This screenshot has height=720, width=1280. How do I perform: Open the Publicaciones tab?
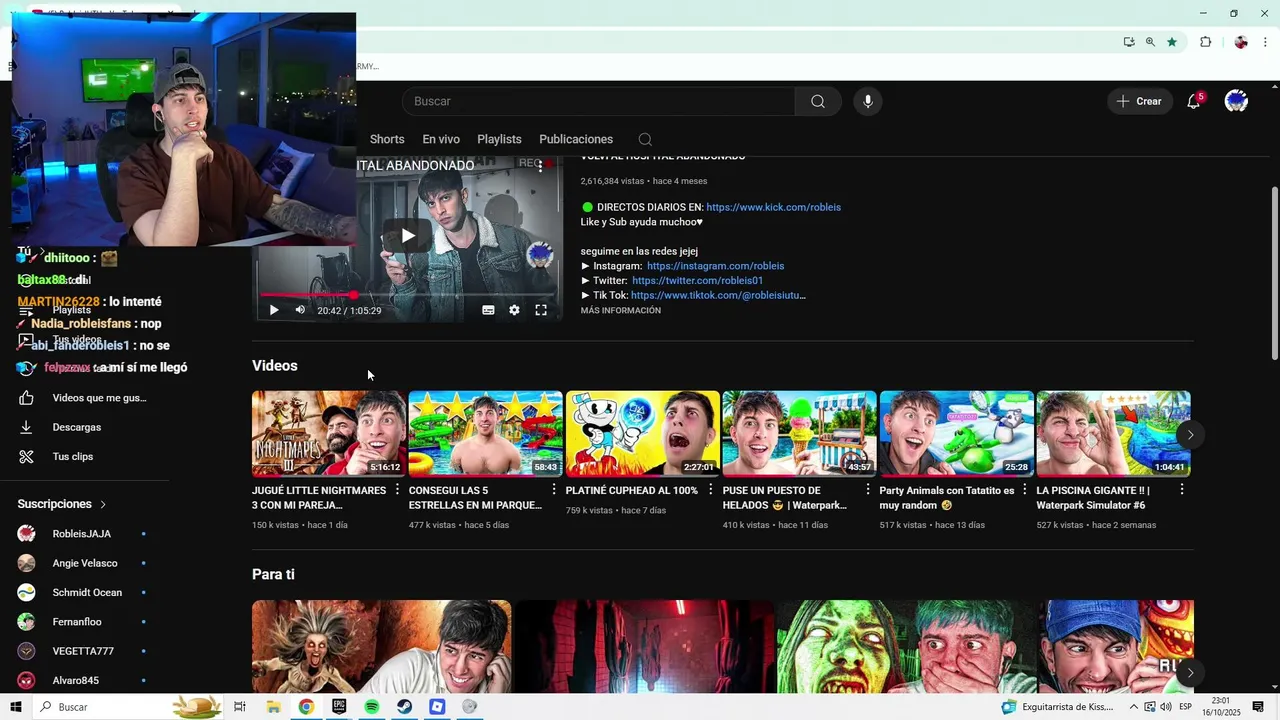(576, 139)
